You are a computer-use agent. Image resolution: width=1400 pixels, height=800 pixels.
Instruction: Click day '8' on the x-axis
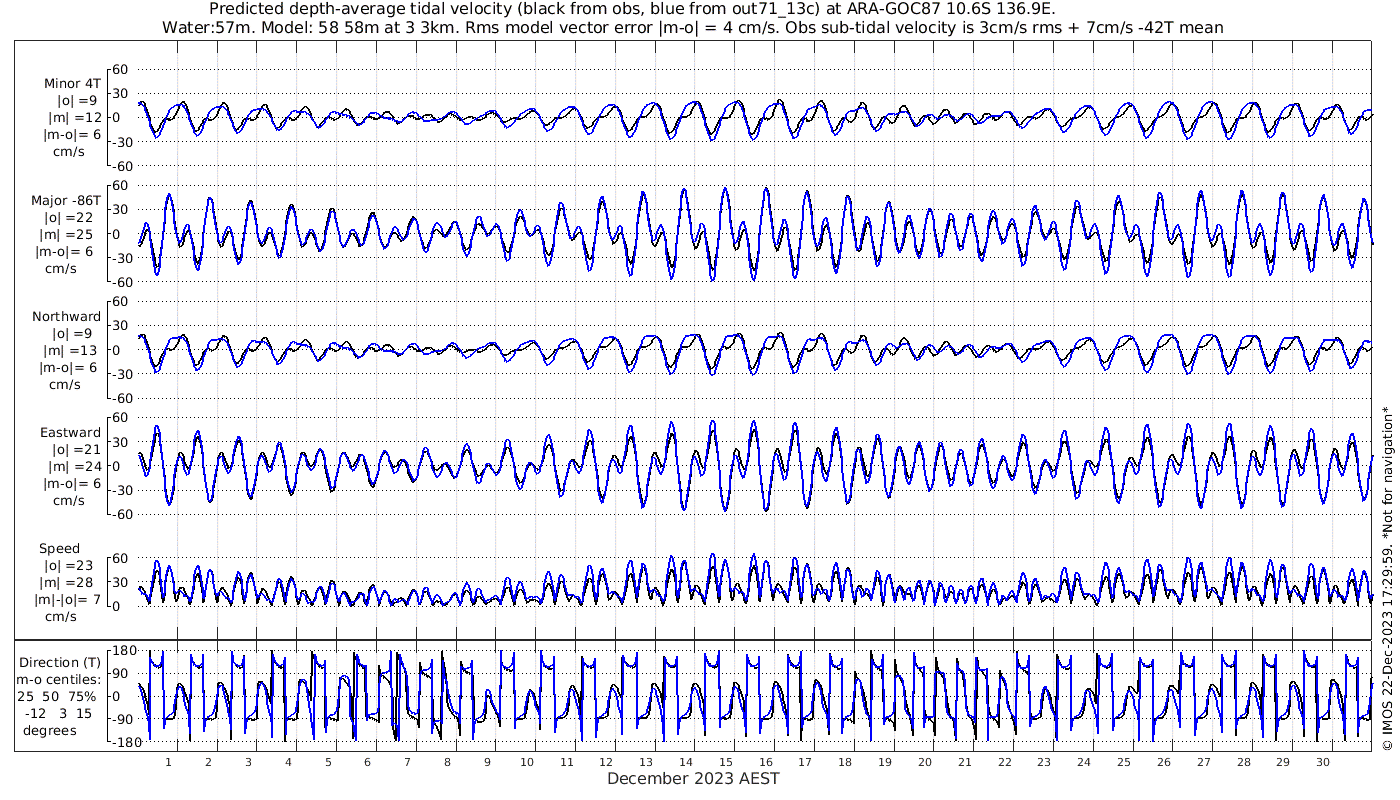[447, 762]
